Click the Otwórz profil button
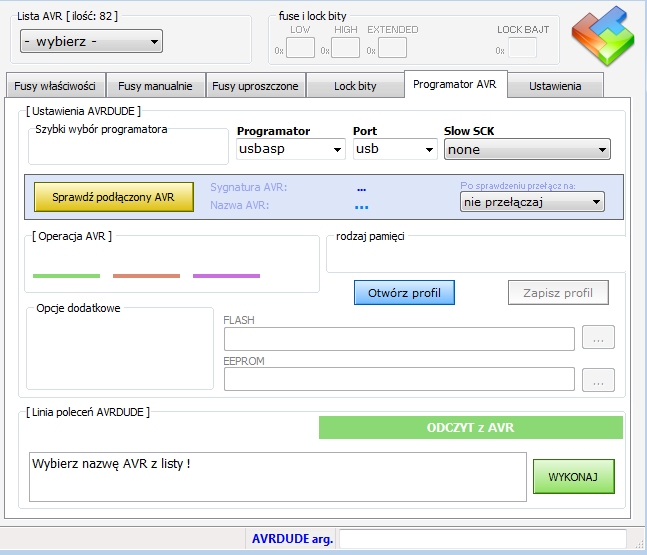Screen dimensions: 647x555 click(x=404, y=293)
